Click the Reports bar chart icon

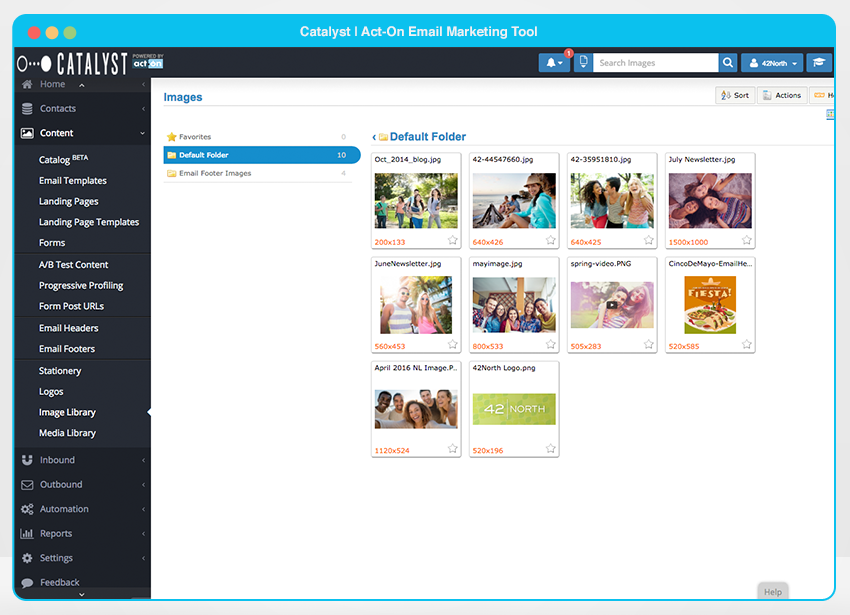[27, 534]
